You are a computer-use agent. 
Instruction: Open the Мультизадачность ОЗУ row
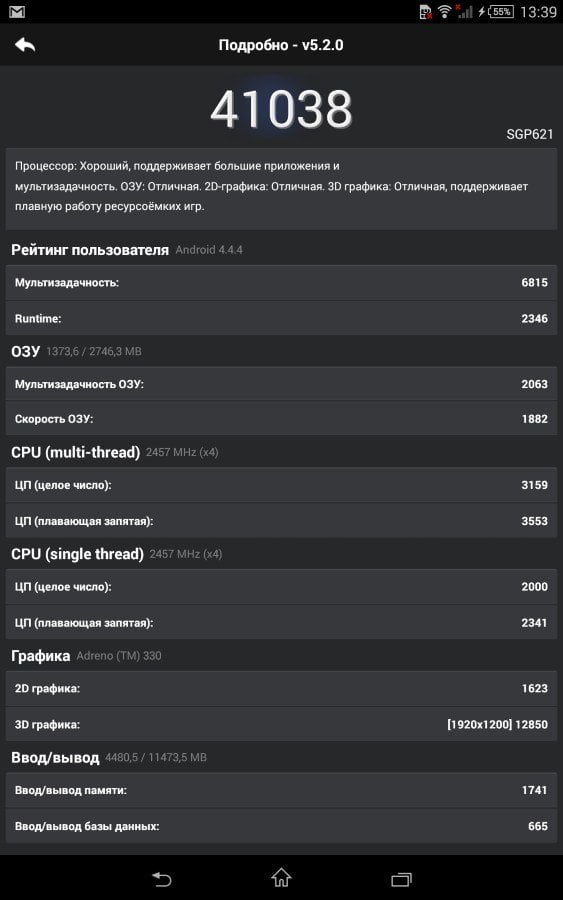(x=281, y=384)
